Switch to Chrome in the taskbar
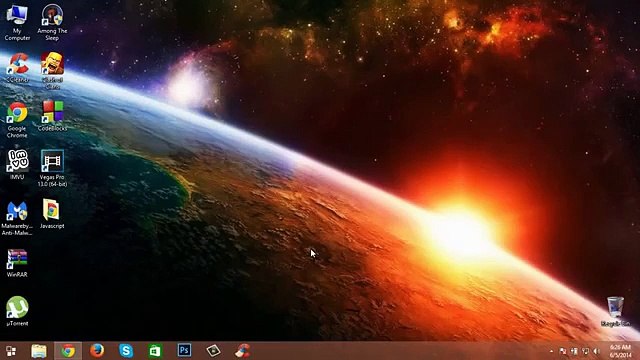Image resolution: width=640 pixels, height=360 pixels. (x=68, y=351)
